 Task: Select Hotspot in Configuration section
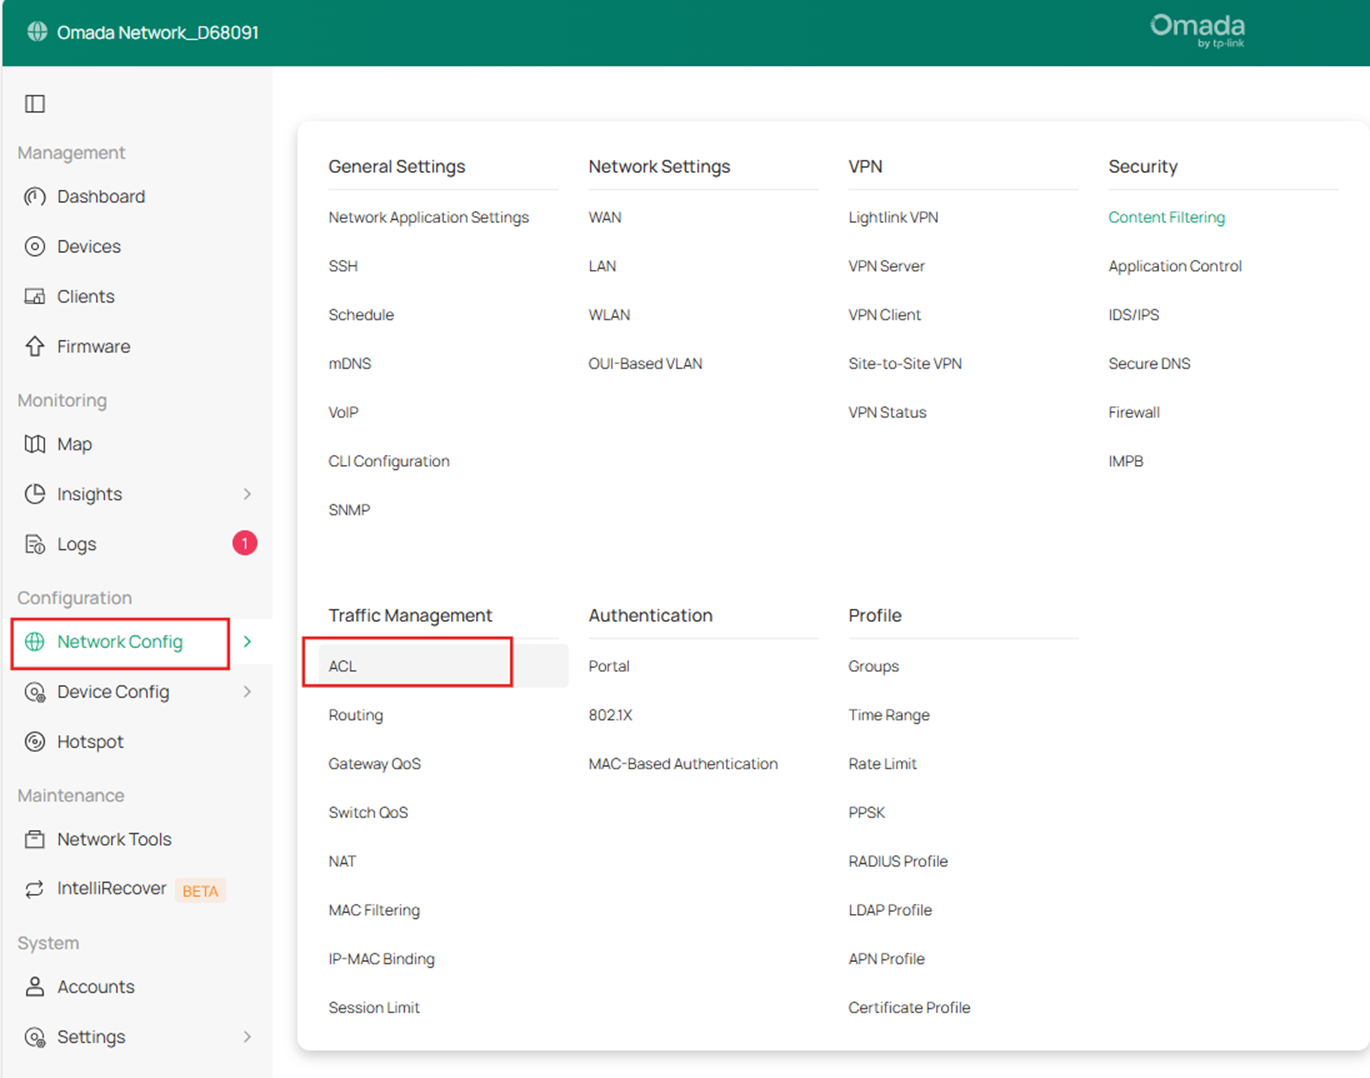90,742
